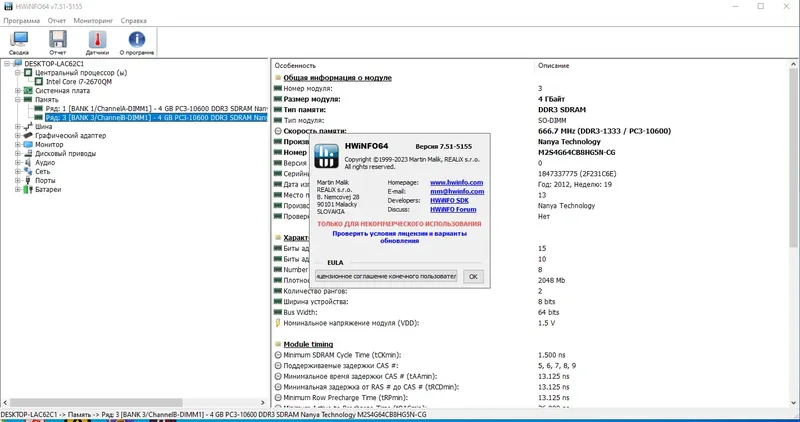Click the M2S4G64CB8HG5N-CG part number value

[x=579, y=153]
